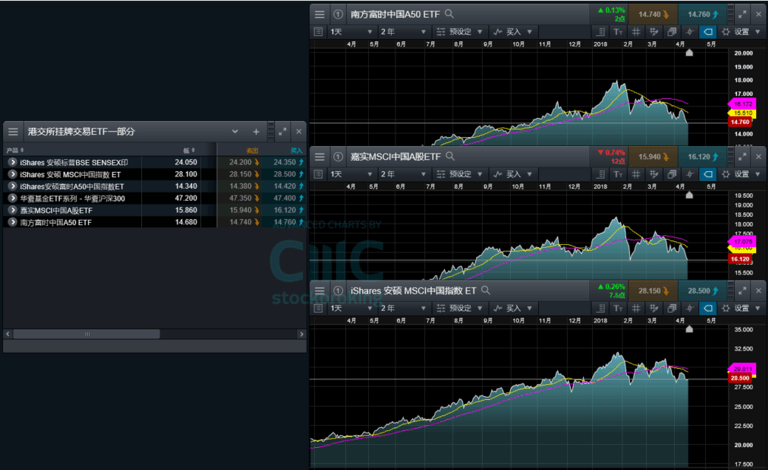This screenshot has height=470, width=768.
Task: Select text annotation tool in middle chart toolbar
Action: (x=618, y=174)
